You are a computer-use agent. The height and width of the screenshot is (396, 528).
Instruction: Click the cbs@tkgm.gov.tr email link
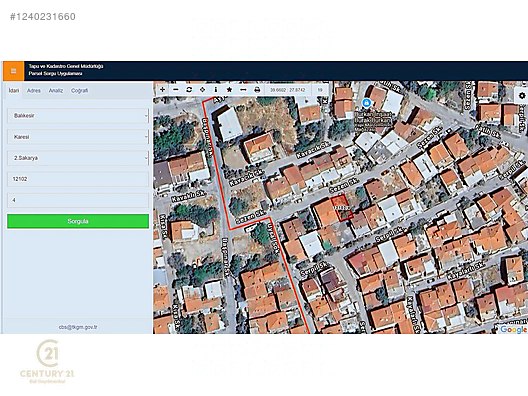(x=78, y=327)
